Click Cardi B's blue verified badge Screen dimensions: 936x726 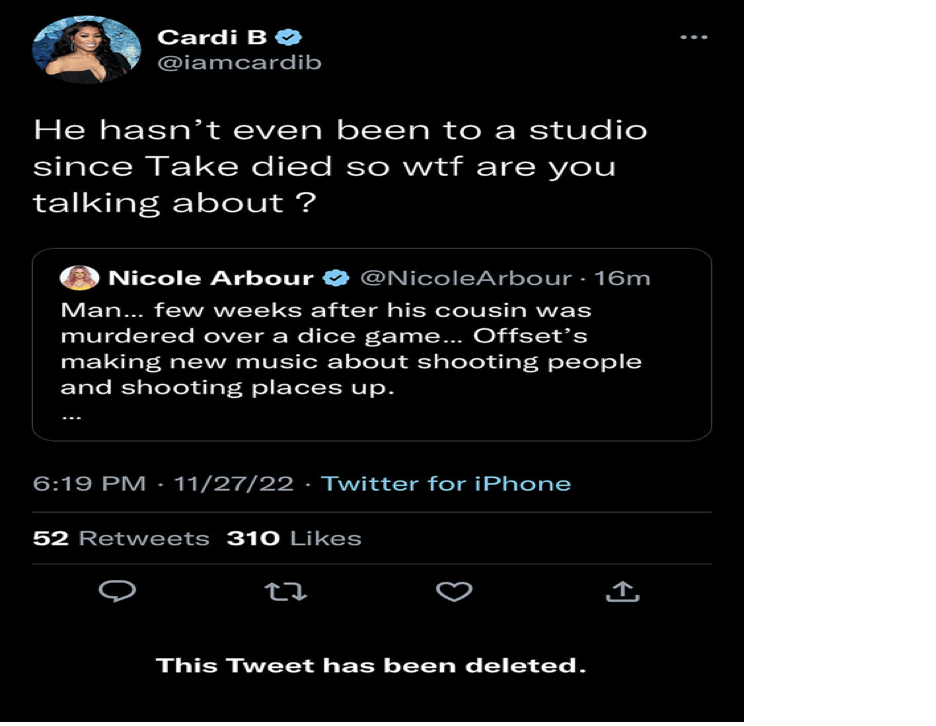coord(289,38)
